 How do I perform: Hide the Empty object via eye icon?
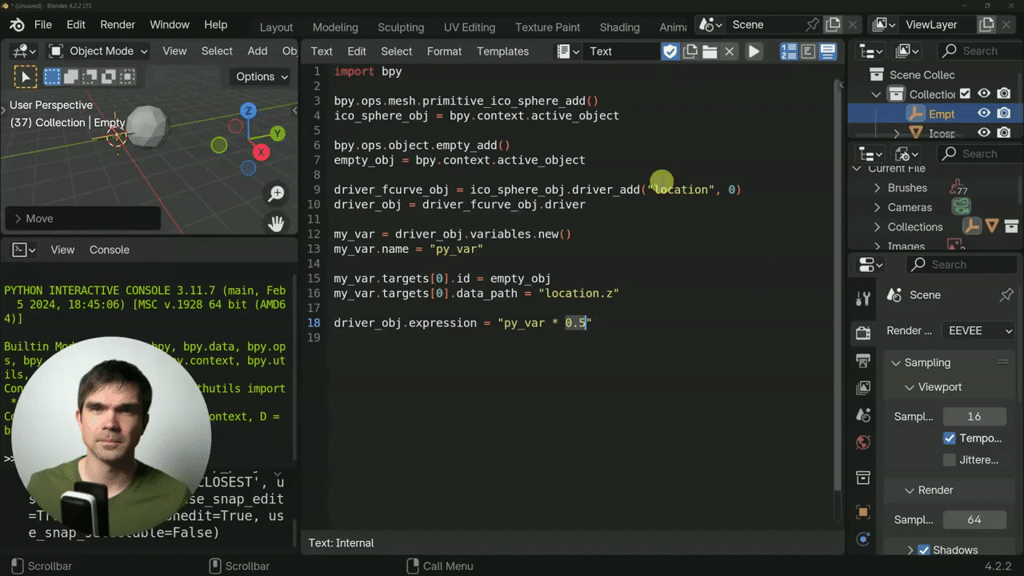coord(984,114)
